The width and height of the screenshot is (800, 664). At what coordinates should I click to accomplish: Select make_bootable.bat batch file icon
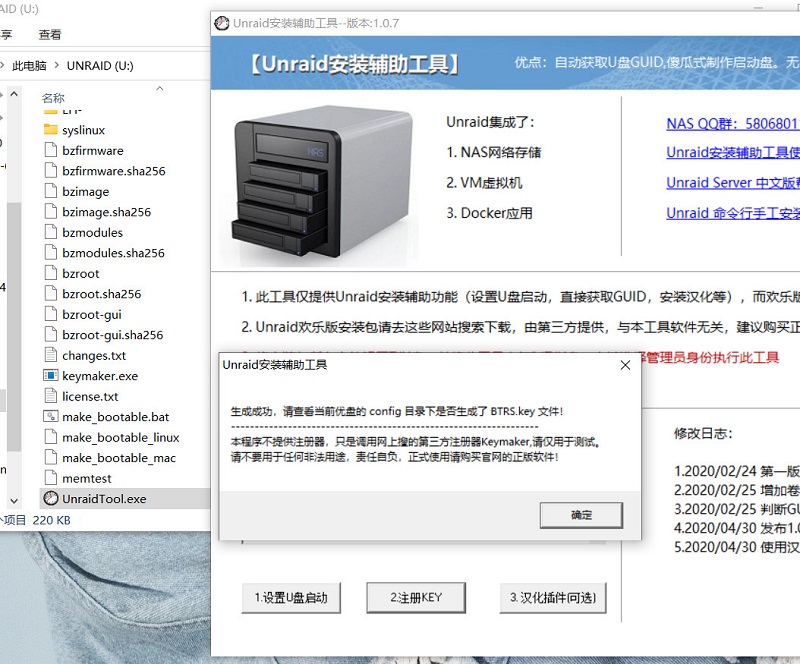51,416
